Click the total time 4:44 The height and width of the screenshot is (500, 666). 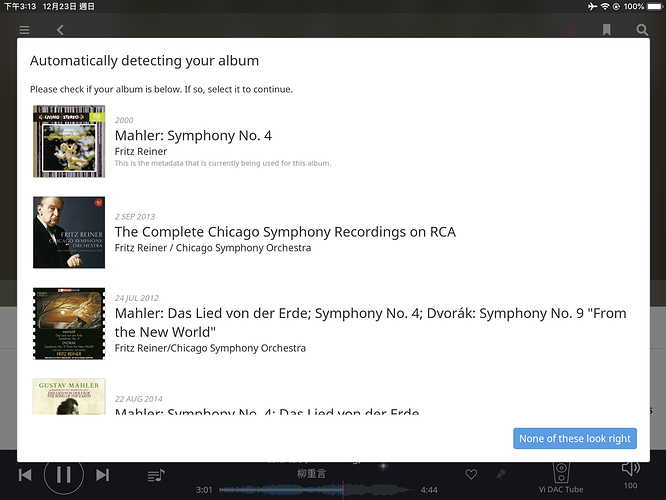point(429,490)
